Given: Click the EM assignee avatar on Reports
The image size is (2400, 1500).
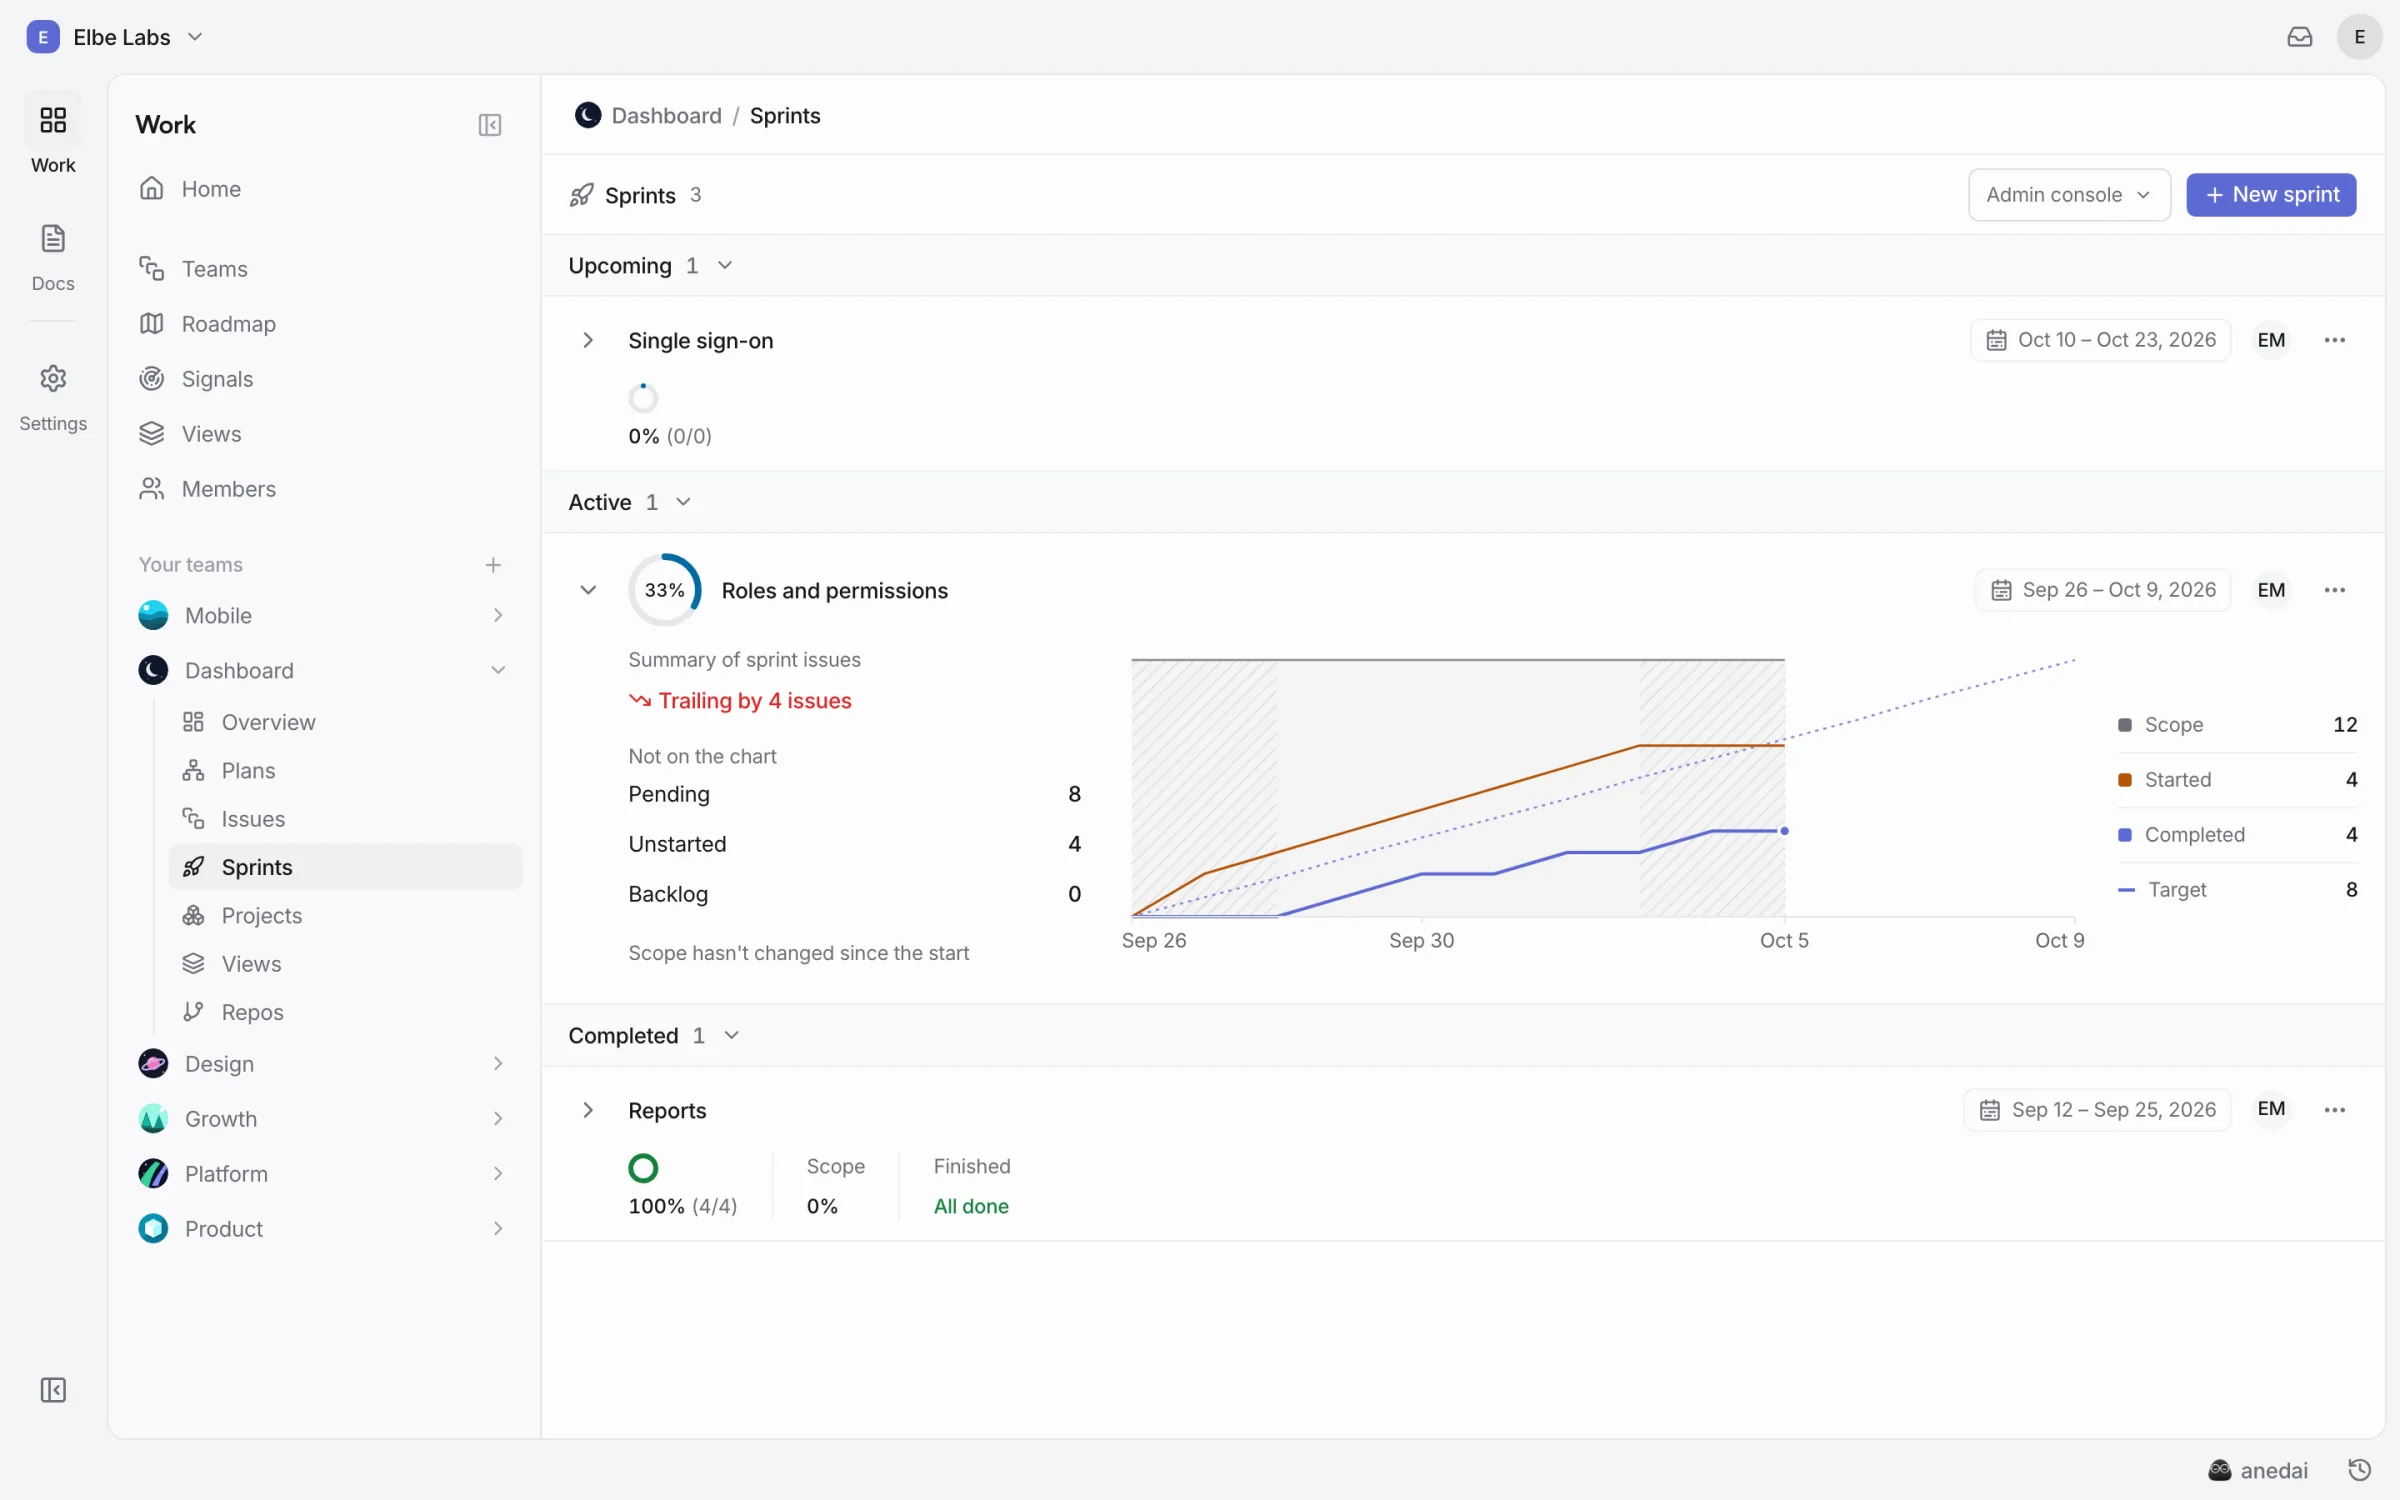Looking at the screenshot, I should coord(2271,1109).
